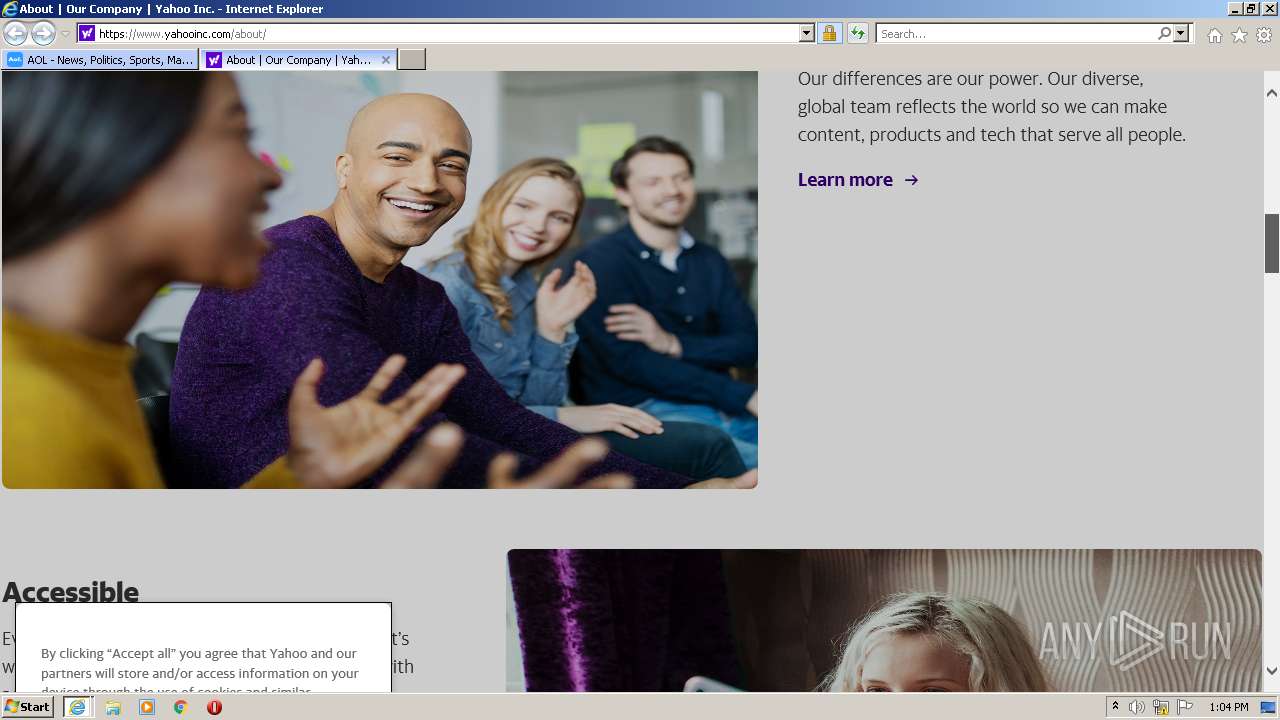
Task: Open Chrome from the taskbar
Action: [x=181, y=707]
